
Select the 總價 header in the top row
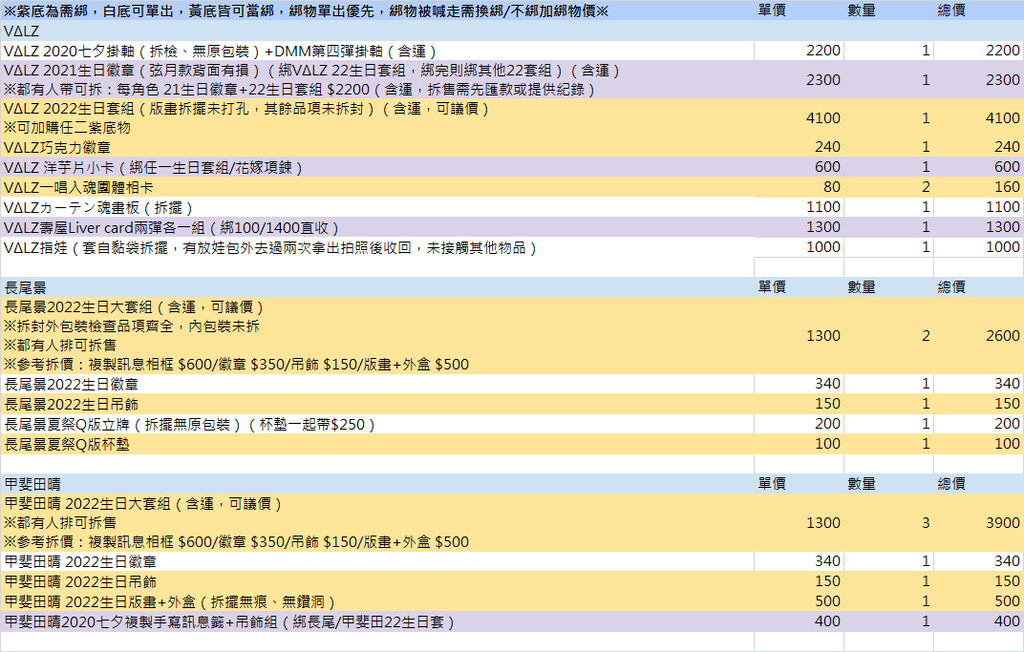[951, 10]
